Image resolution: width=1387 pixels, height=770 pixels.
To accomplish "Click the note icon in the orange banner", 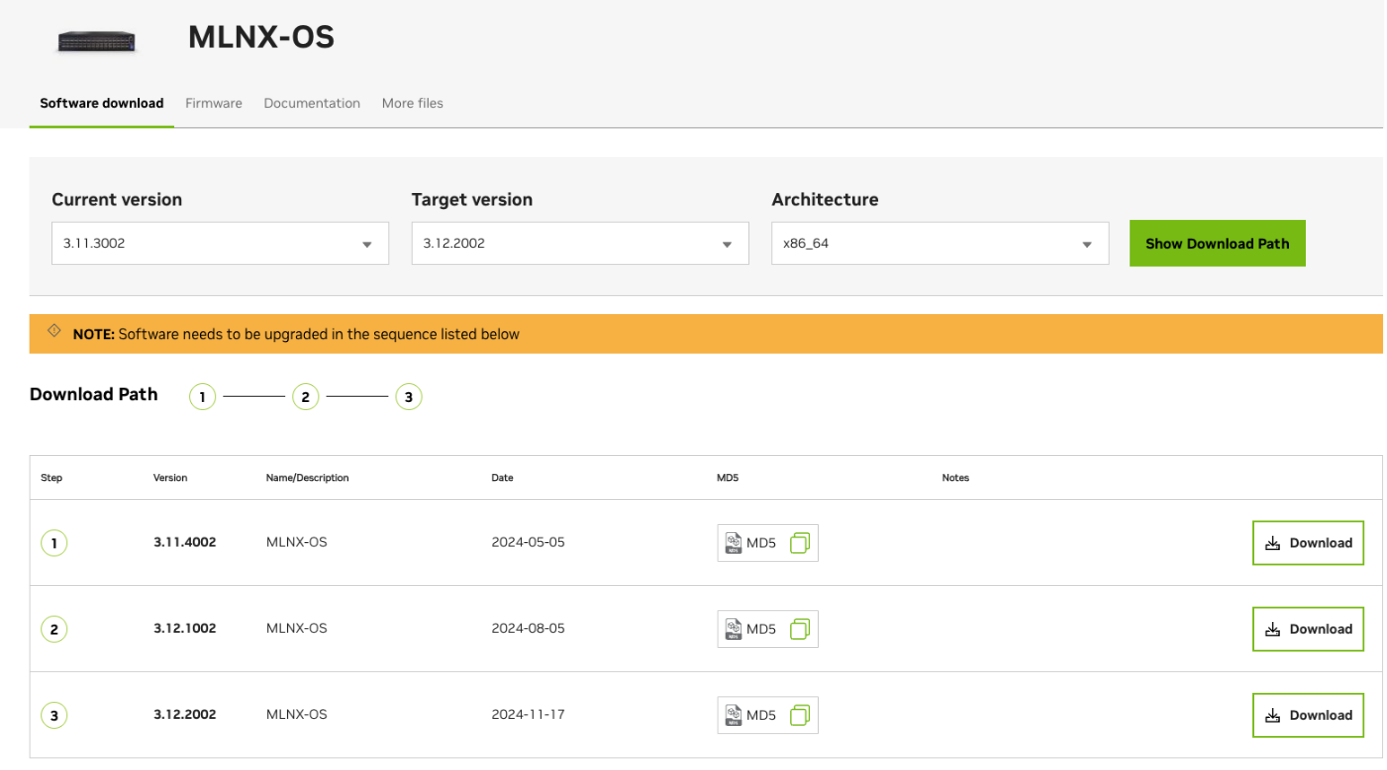I will (x=54, y=332).
